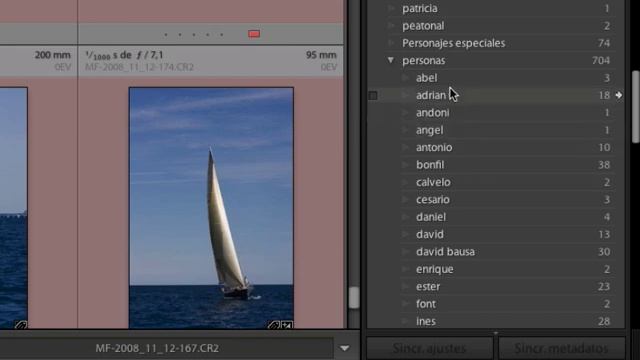Select the angel keyword

(429, 130)
